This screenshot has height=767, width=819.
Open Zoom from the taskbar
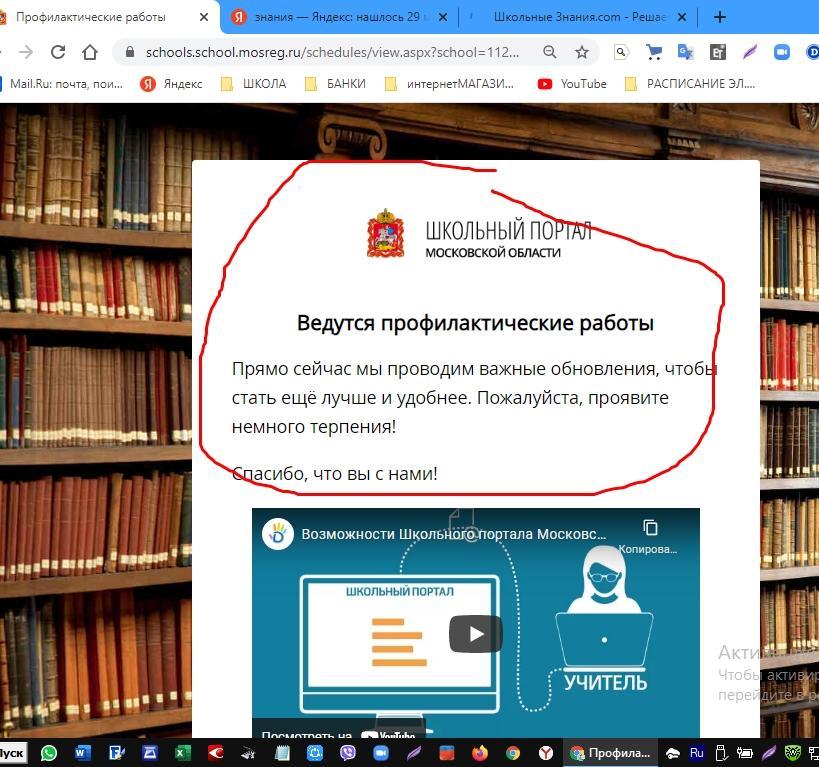coord(381,753)
